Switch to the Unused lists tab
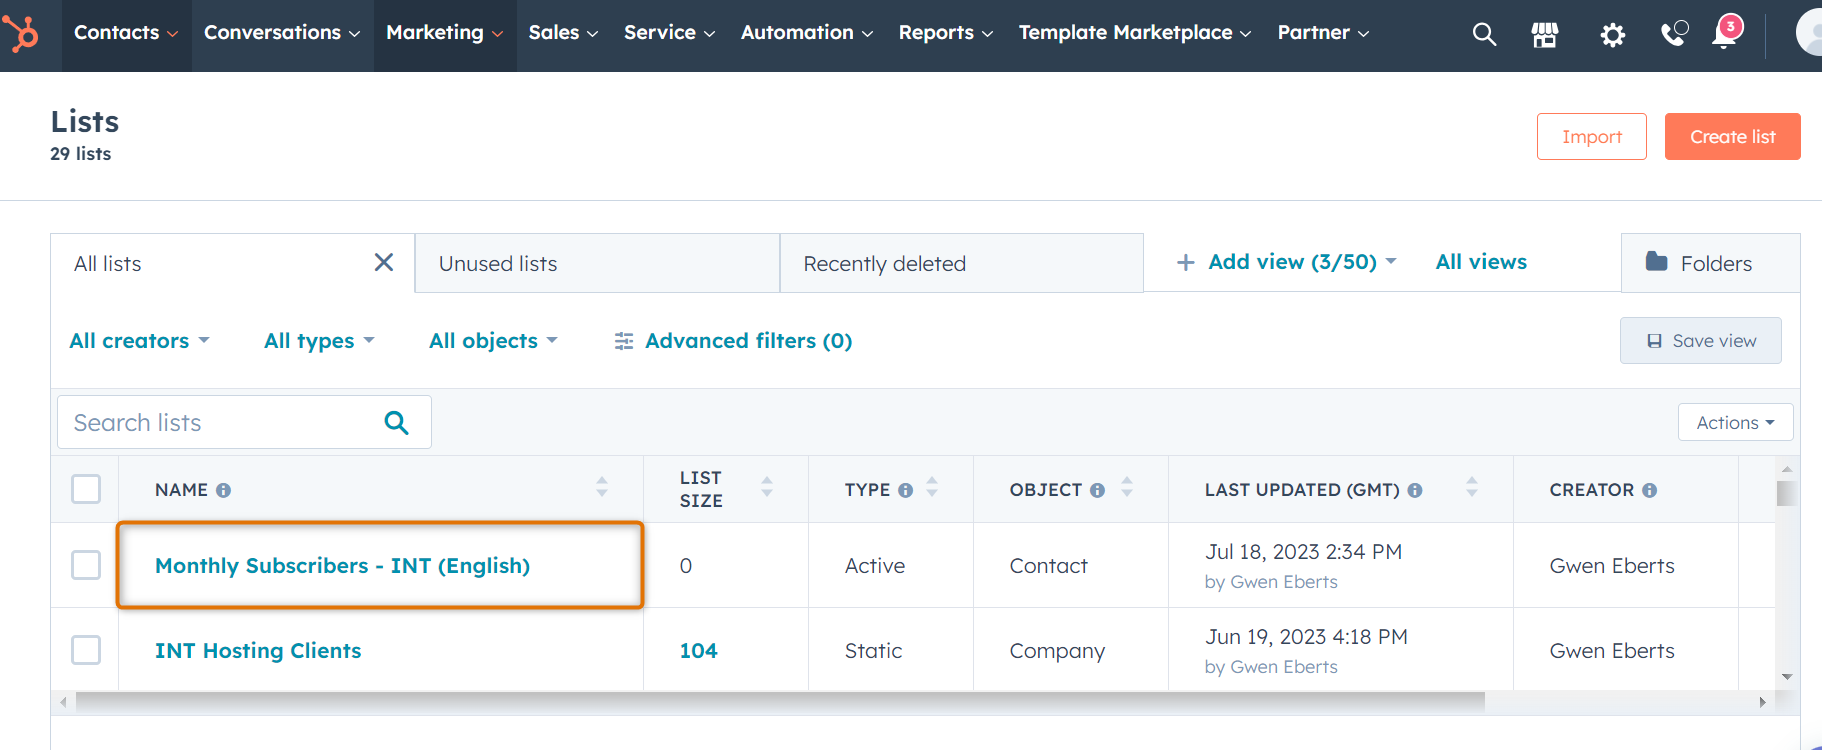 pos(597,263)
